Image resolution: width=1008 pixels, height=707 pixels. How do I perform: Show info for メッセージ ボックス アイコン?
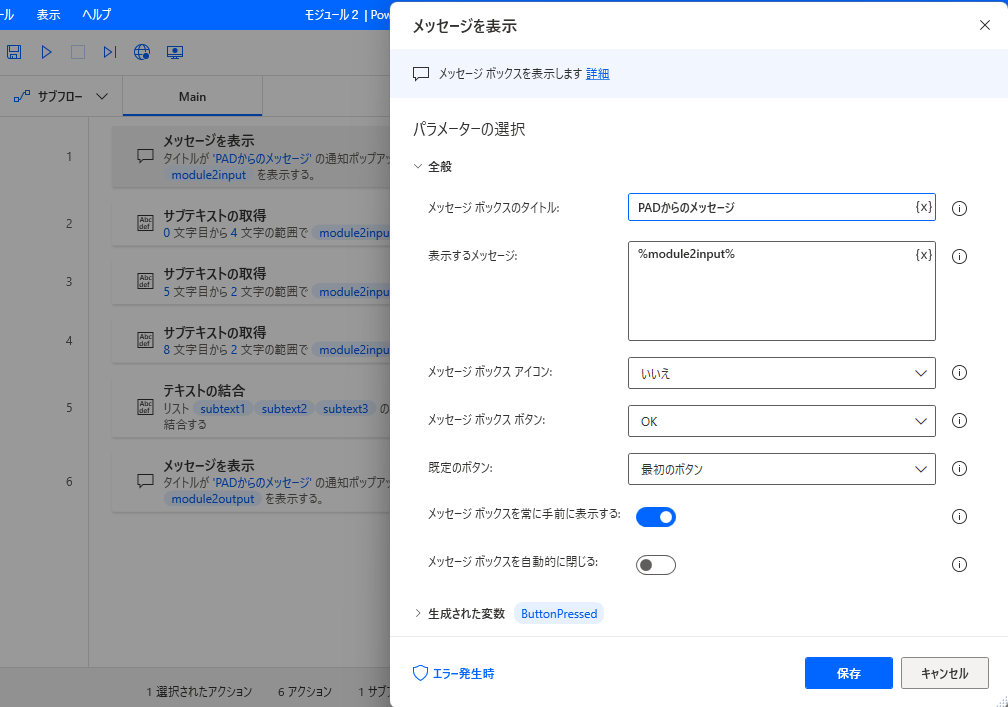coord(959,373)
